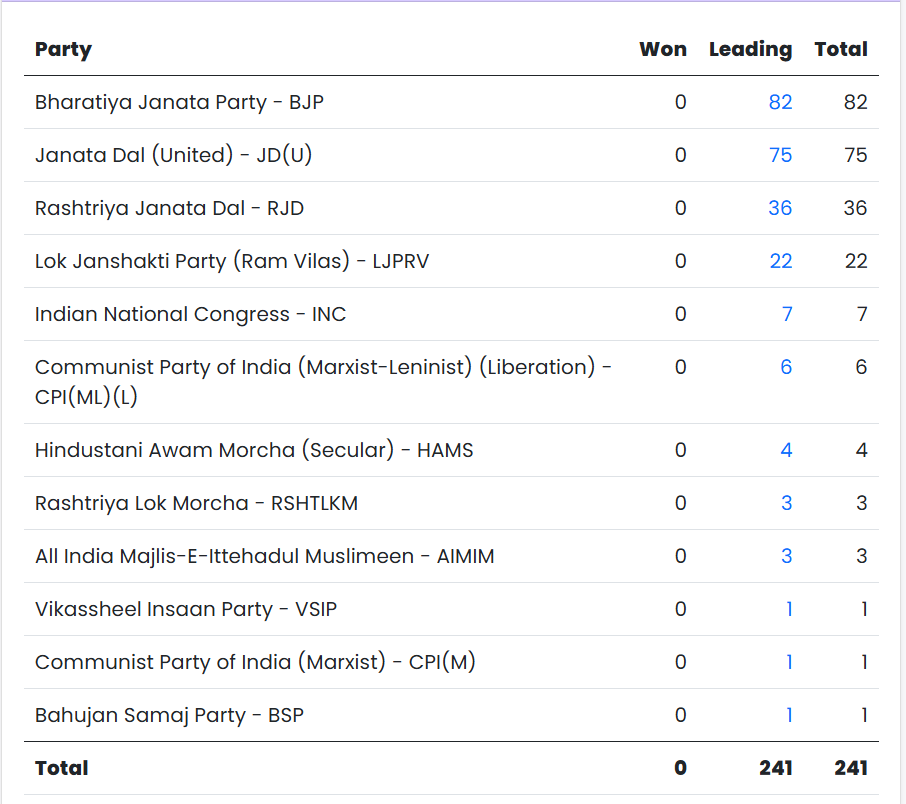This screenshot has width=906, height=804.
Task: Open Indian National Congress leading link 7
Action: (786, 314)
